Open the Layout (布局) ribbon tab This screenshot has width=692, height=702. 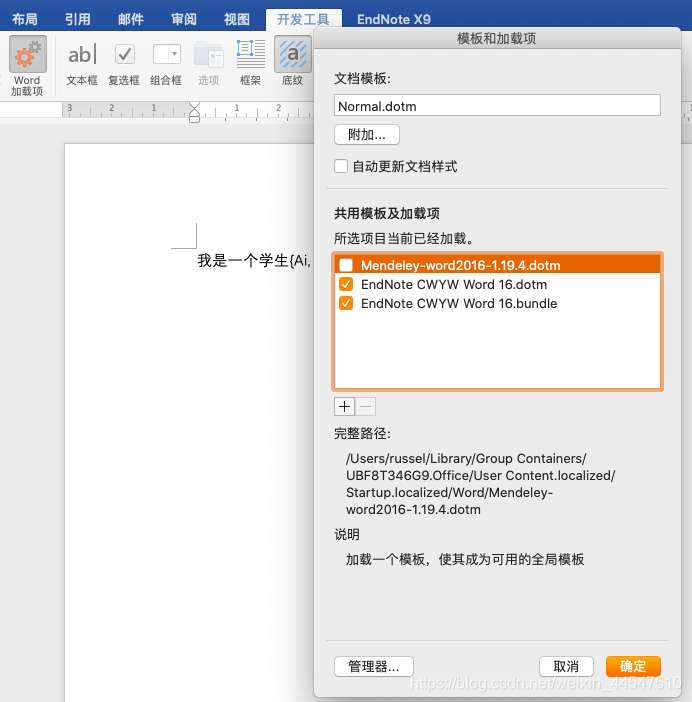[25, 19]
